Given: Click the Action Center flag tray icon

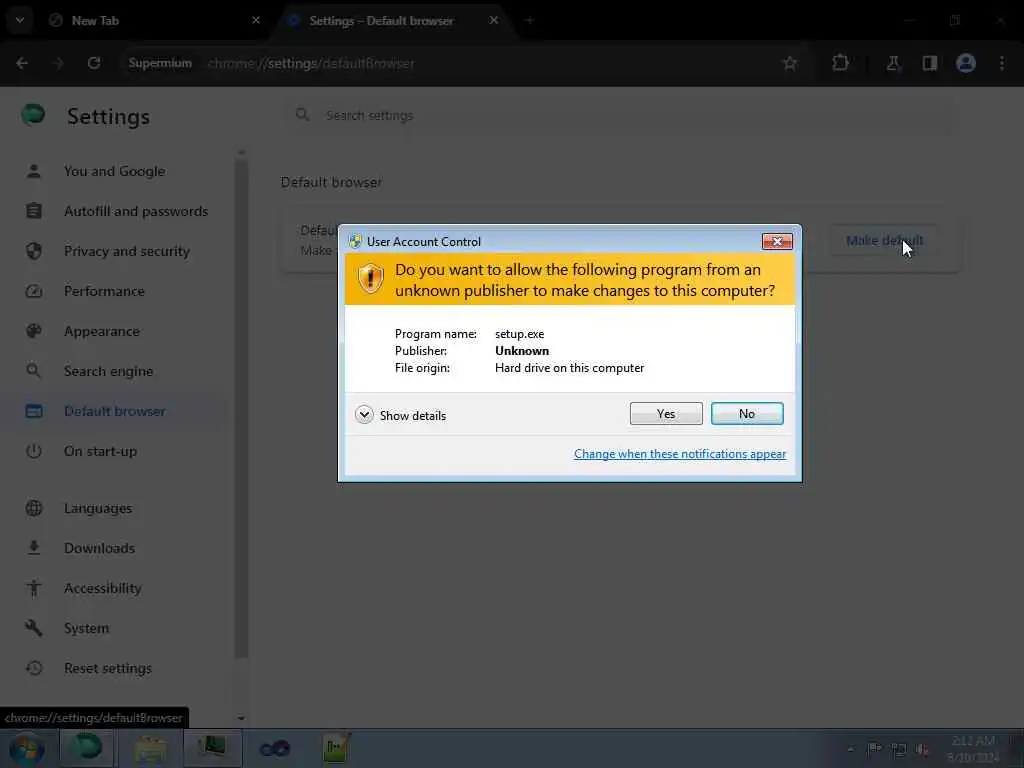Looking at the screenshot, I should pyautogui.click(x=874, y=749).
